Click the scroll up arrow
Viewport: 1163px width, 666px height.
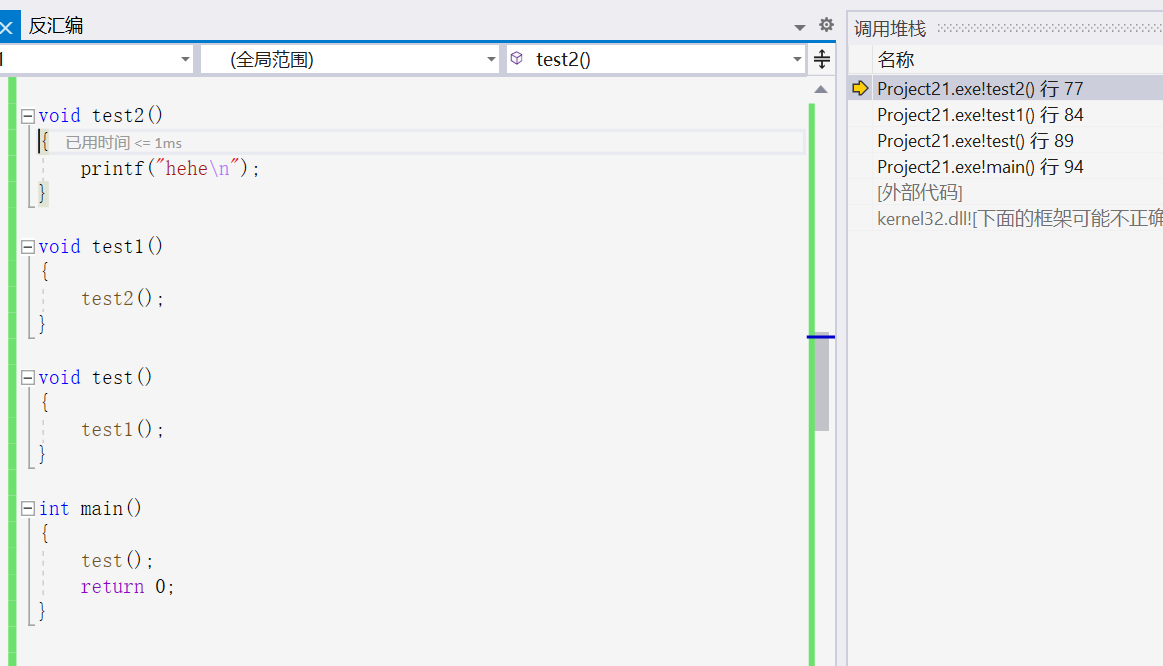pyautogui.click(x=821, y=90)
